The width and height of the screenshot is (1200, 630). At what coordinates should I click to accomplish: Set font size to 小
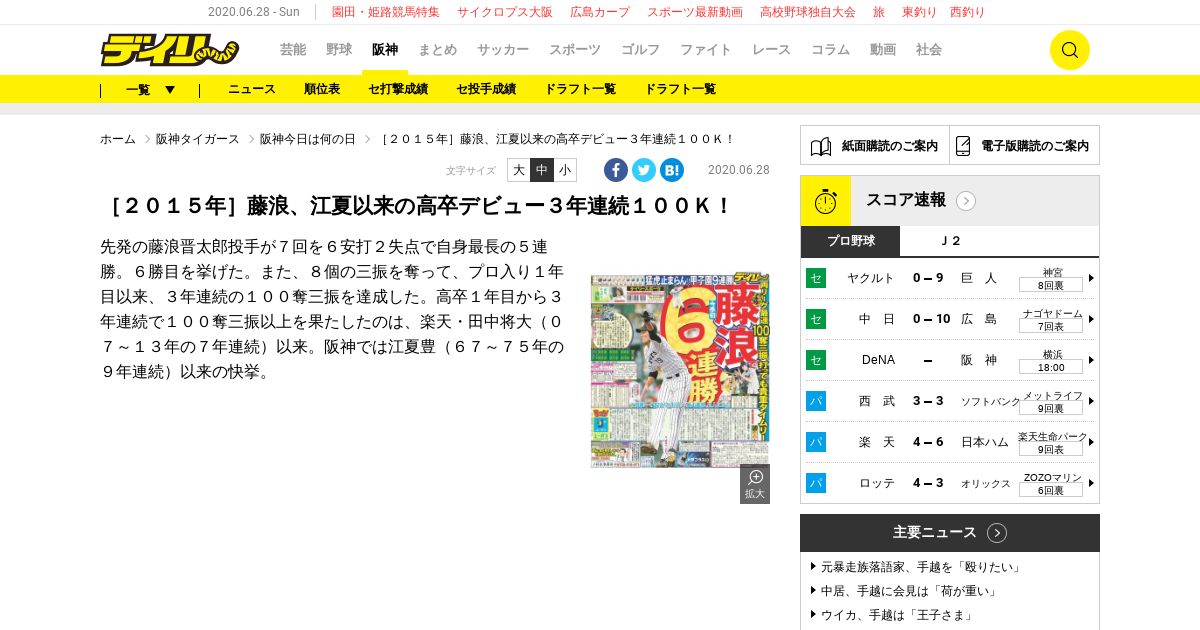click(565, 170)
